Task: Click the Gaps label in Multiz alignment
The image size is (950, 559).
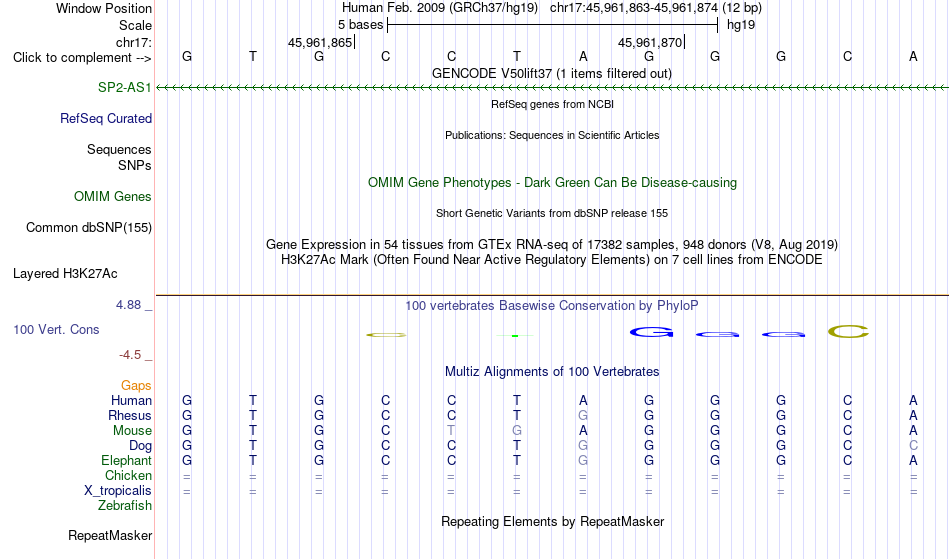Action: (x=136, y=386)
